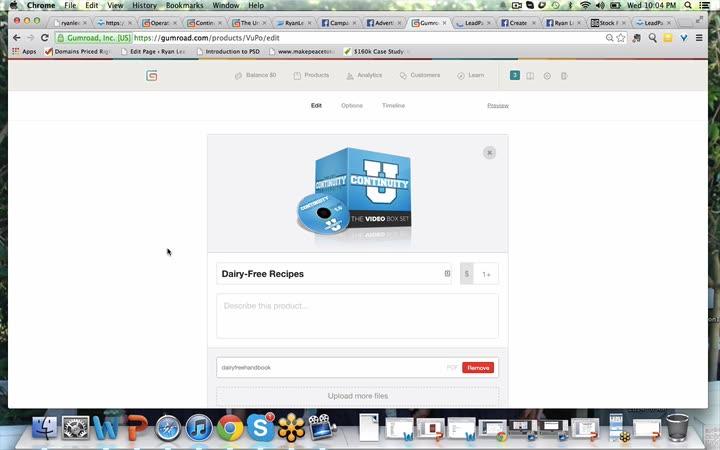
Task: Open Safari from the dock
Action: coord(168,428)
